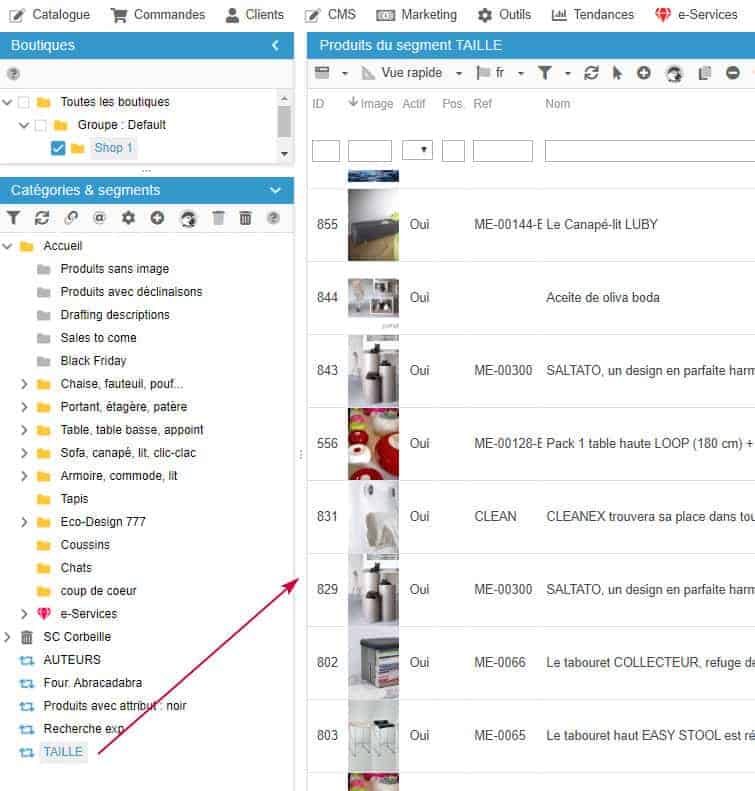Viewport: 755px width, 791px height.
Task: Click the Boutiques tree scrollbar down arrow
Action: (x=284, y=154)
